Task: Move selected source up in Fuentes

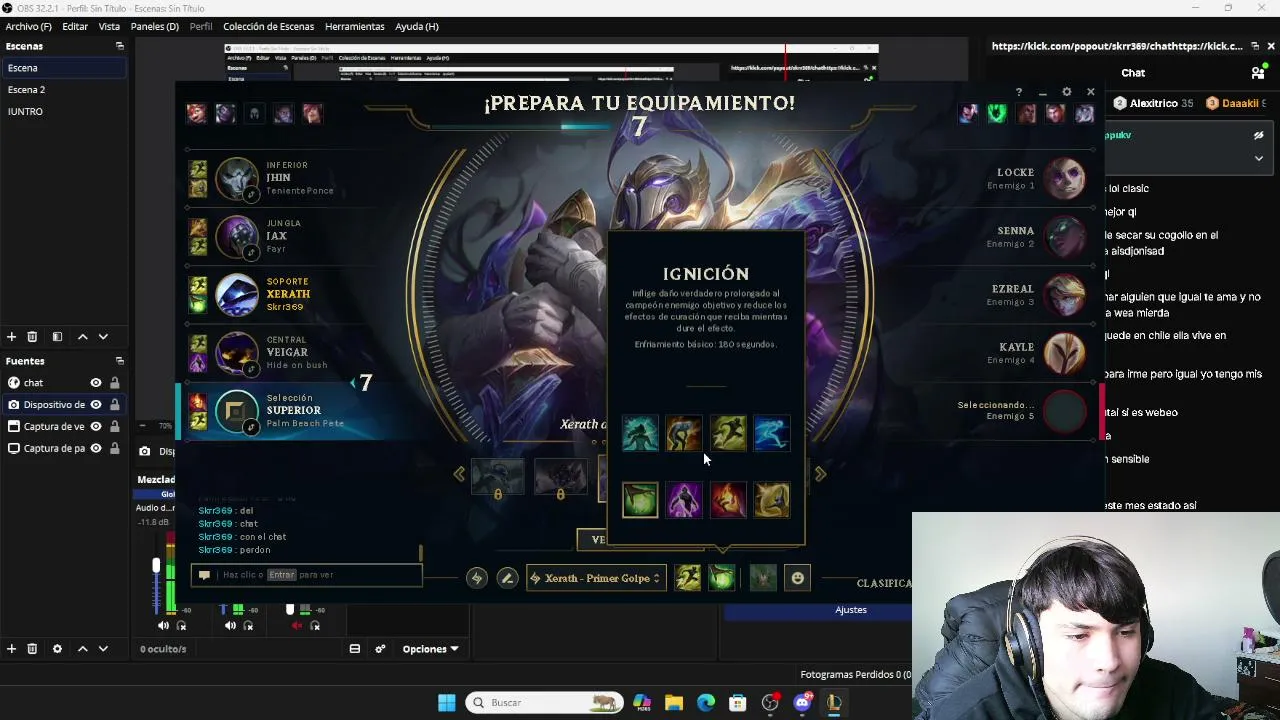Action: (x=83, y=649)
